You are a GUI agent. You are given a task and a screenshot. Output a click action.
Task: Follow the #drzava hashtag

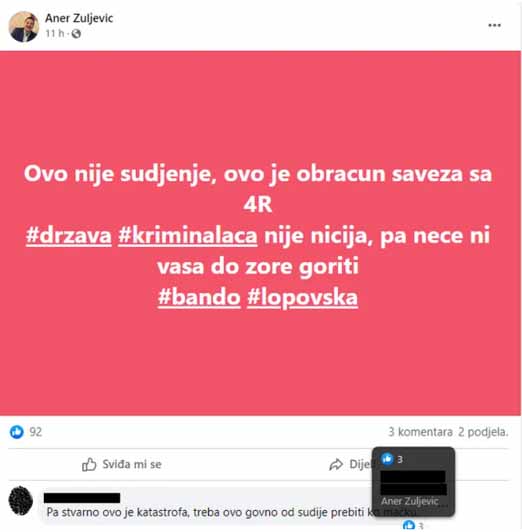69,235
